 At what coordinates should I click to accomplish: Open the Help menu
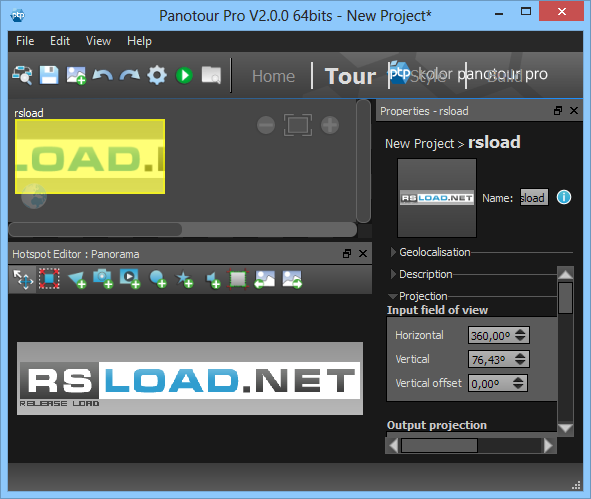tap(139, 41)
